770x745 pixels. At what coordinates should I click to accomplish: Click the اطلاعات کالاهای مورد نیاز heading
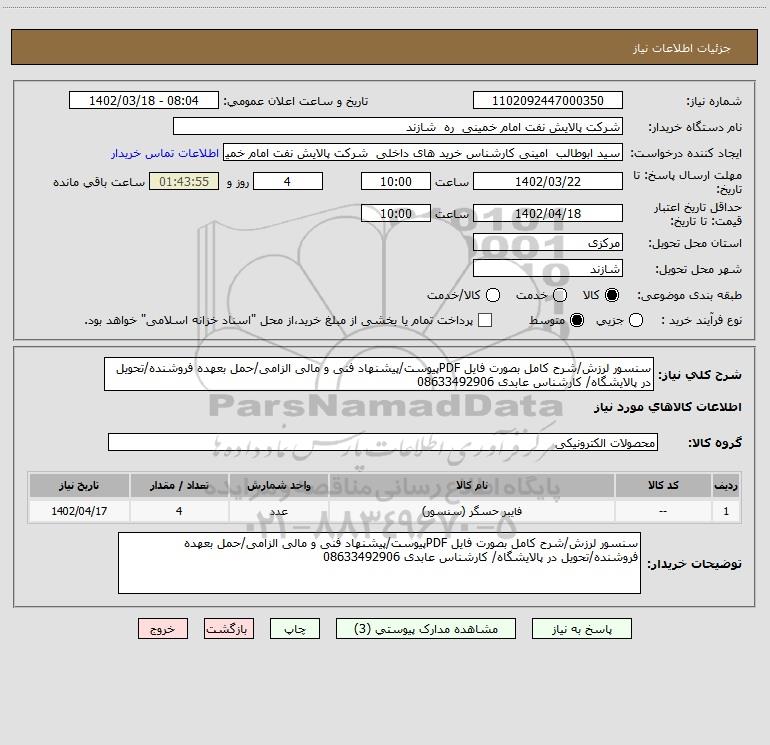667,407
